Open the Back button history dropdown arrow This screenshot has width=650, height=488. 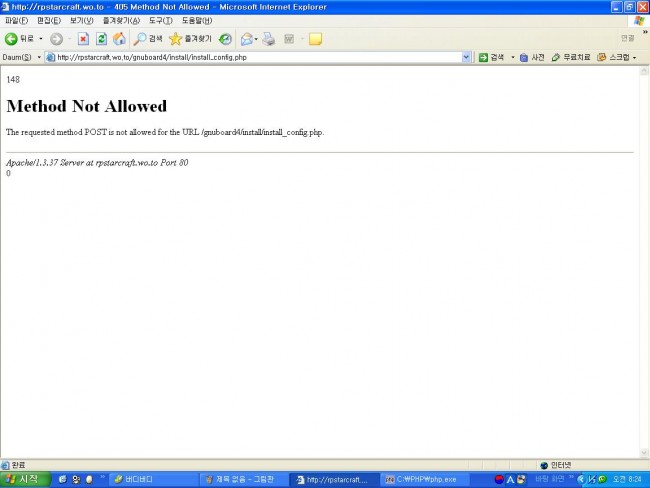coord(41,39)
